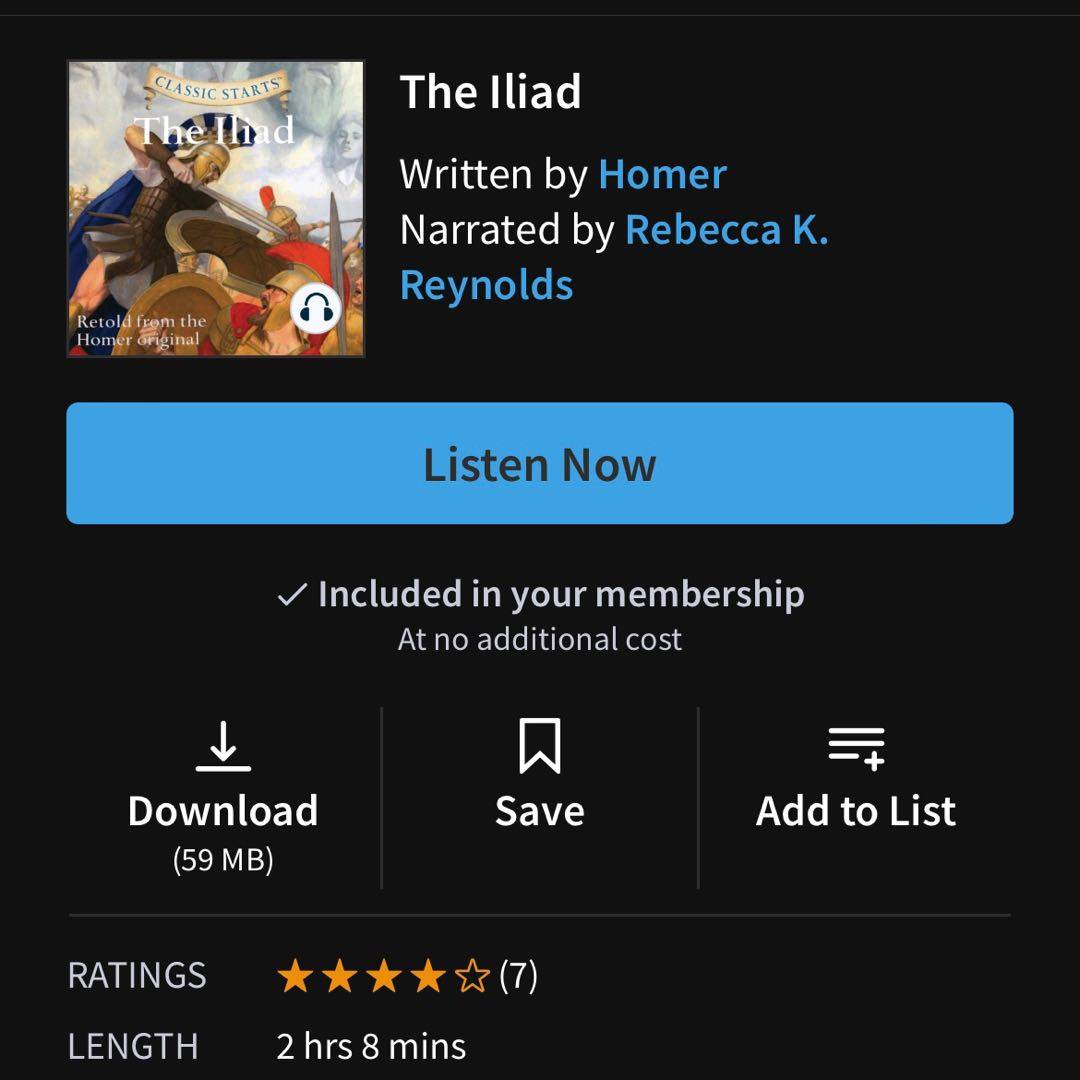The width and height of the screenshot is (1080, 1080).
Task: Click the membership checkmark icon
Action: pos(291,596)
